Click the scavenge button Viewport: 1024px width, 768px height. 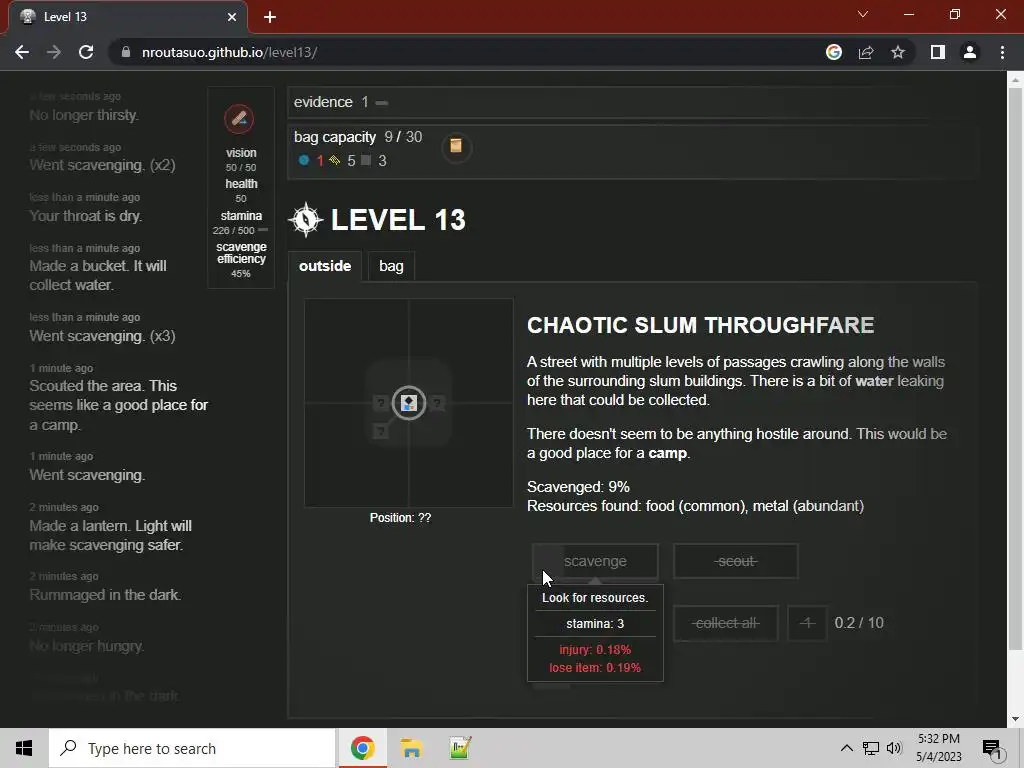pos(595,561)
